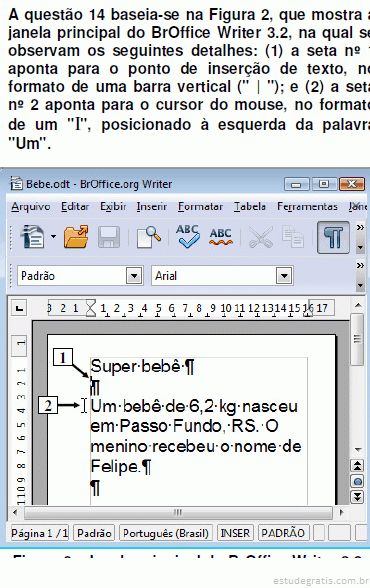Open the Arquivo menu
The height and width of the screenshot is (588, 370).
(31, 207)
